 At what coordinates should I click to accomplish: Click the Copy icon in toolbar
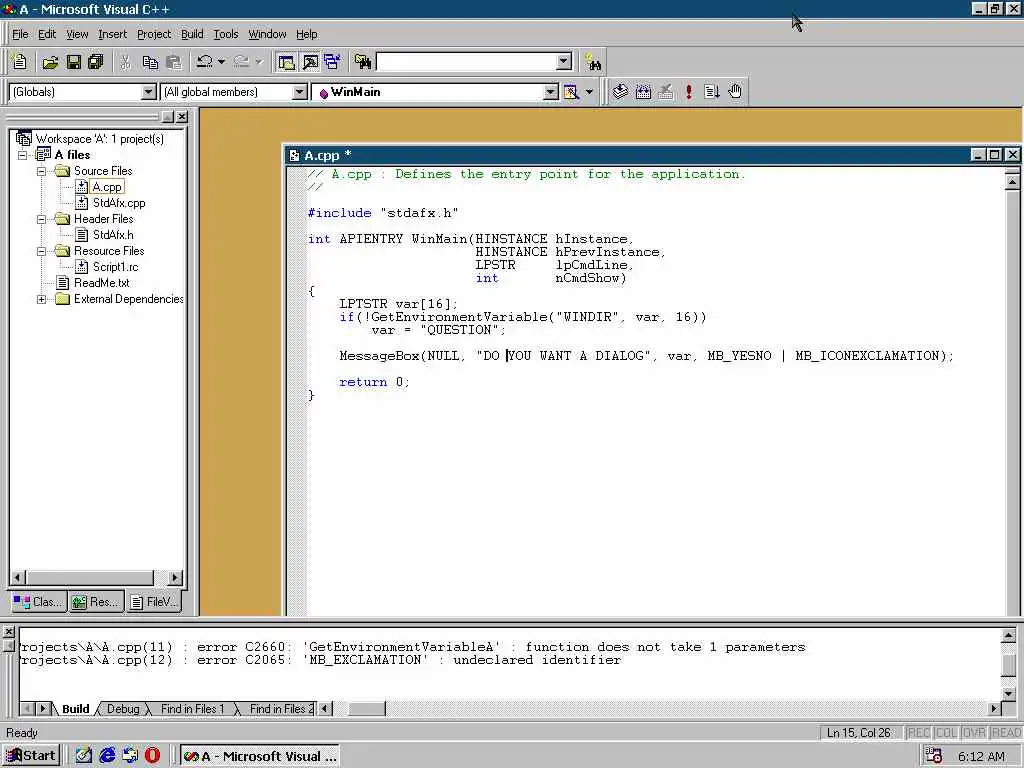click(150, 62)
